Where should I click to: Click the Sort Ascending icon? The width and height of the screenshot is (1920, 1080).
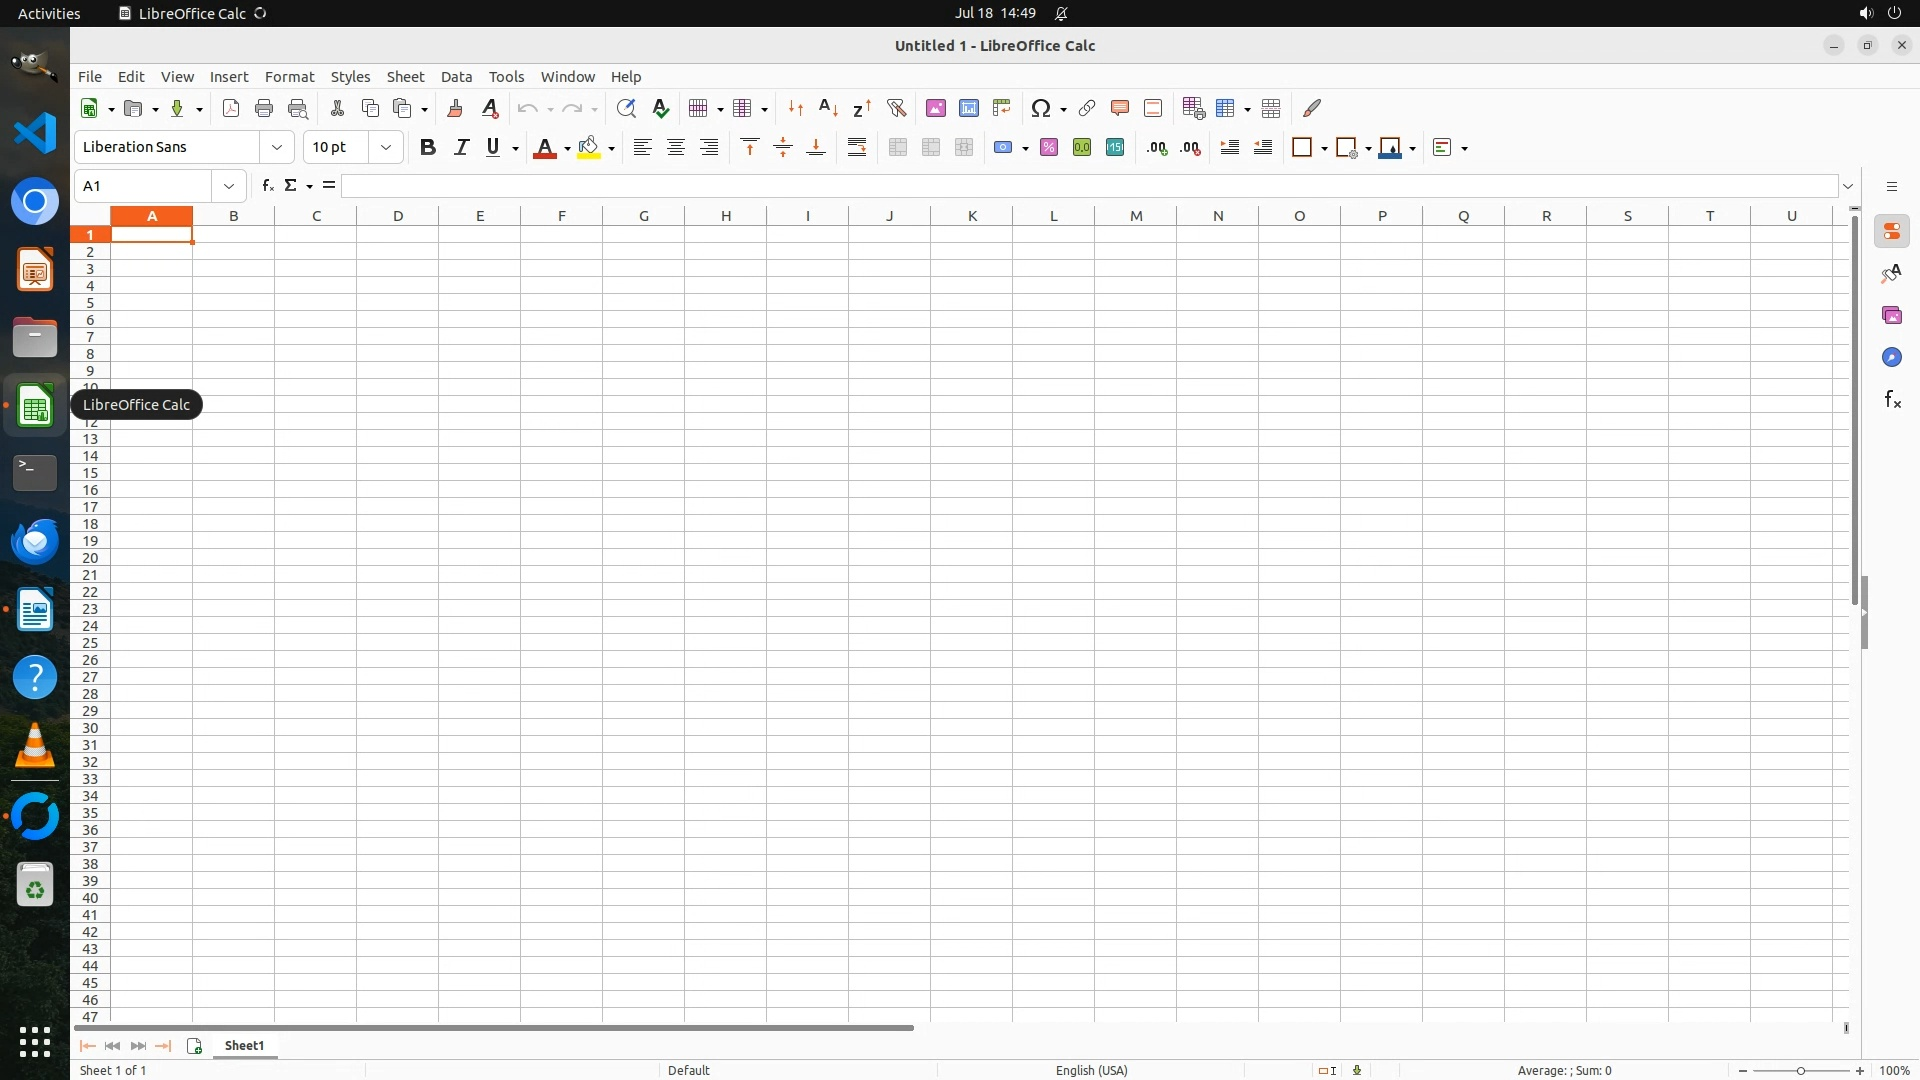tap(828, 108)
